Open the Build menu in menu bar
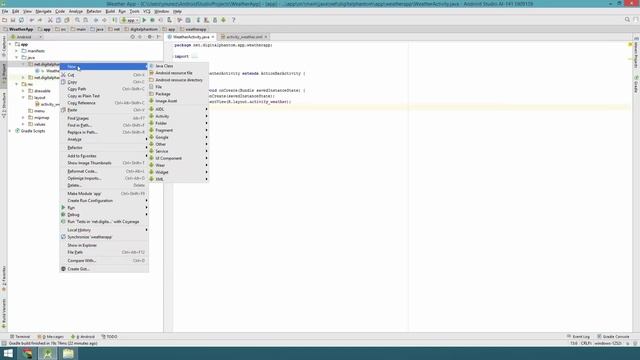Image resolution: width=640 pixels, height=360 pixels. click(110, 11)
